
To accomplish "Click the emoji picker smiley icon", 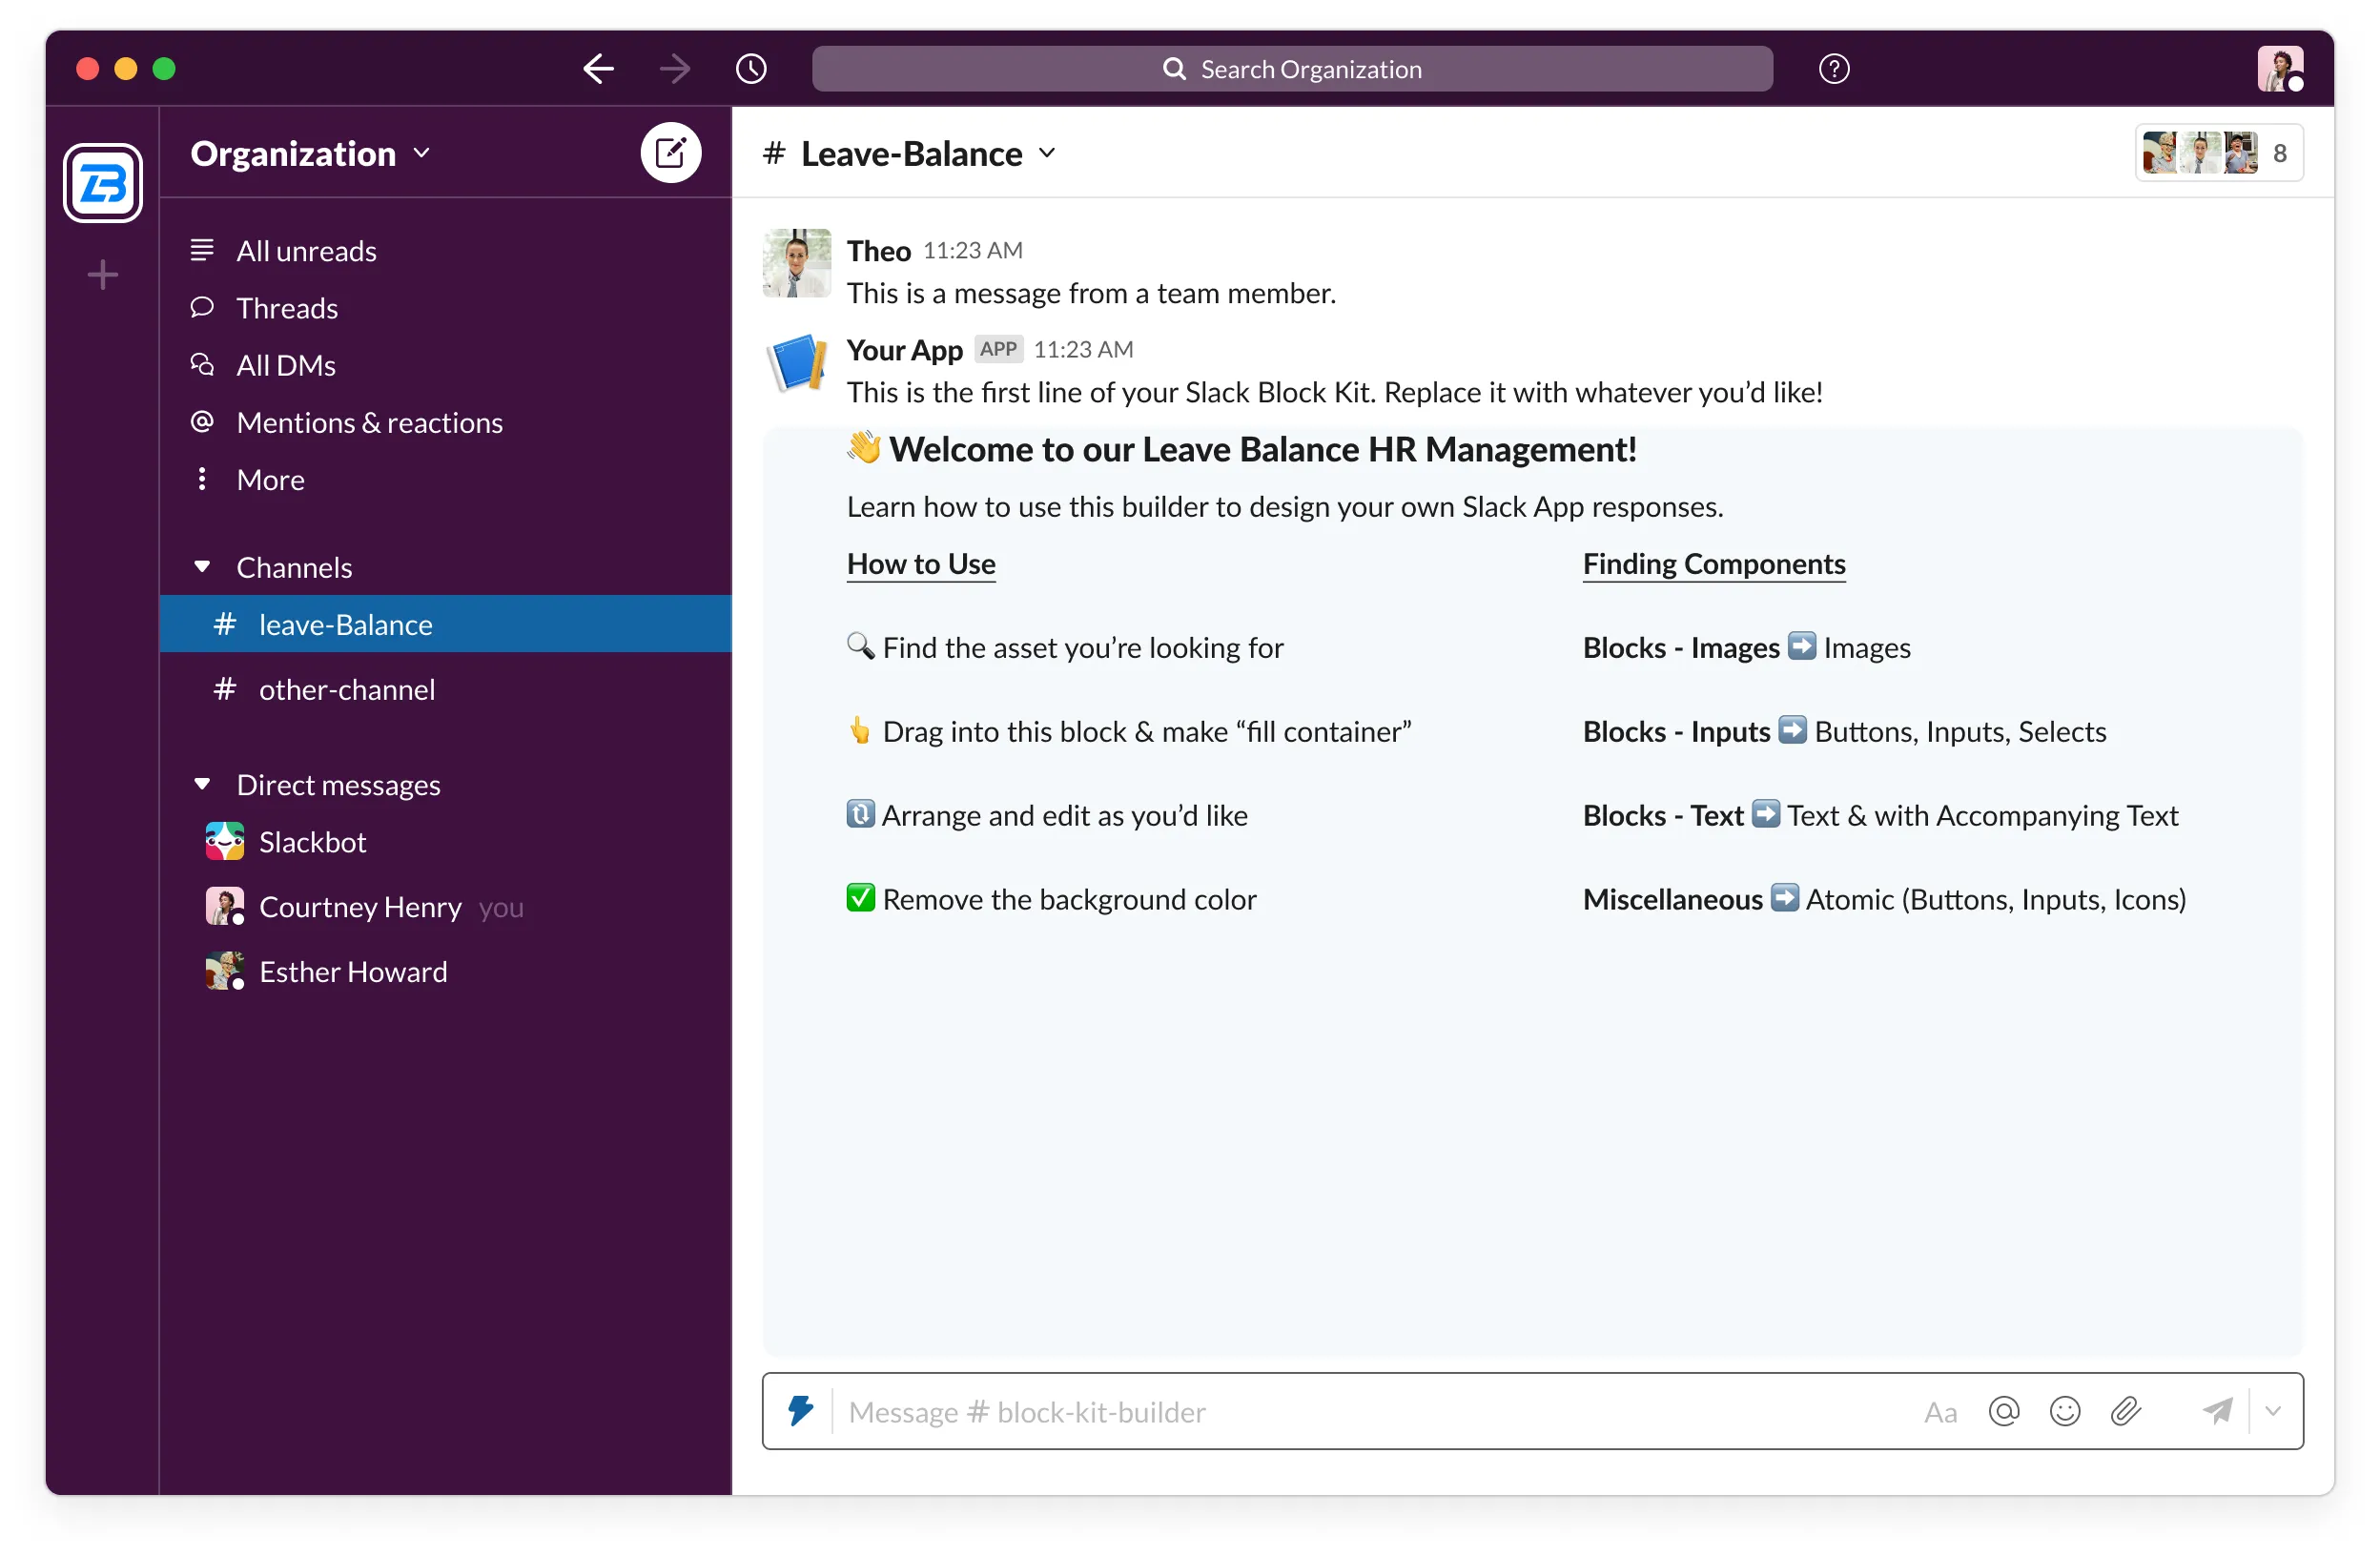I will tap(2067, 1408).
